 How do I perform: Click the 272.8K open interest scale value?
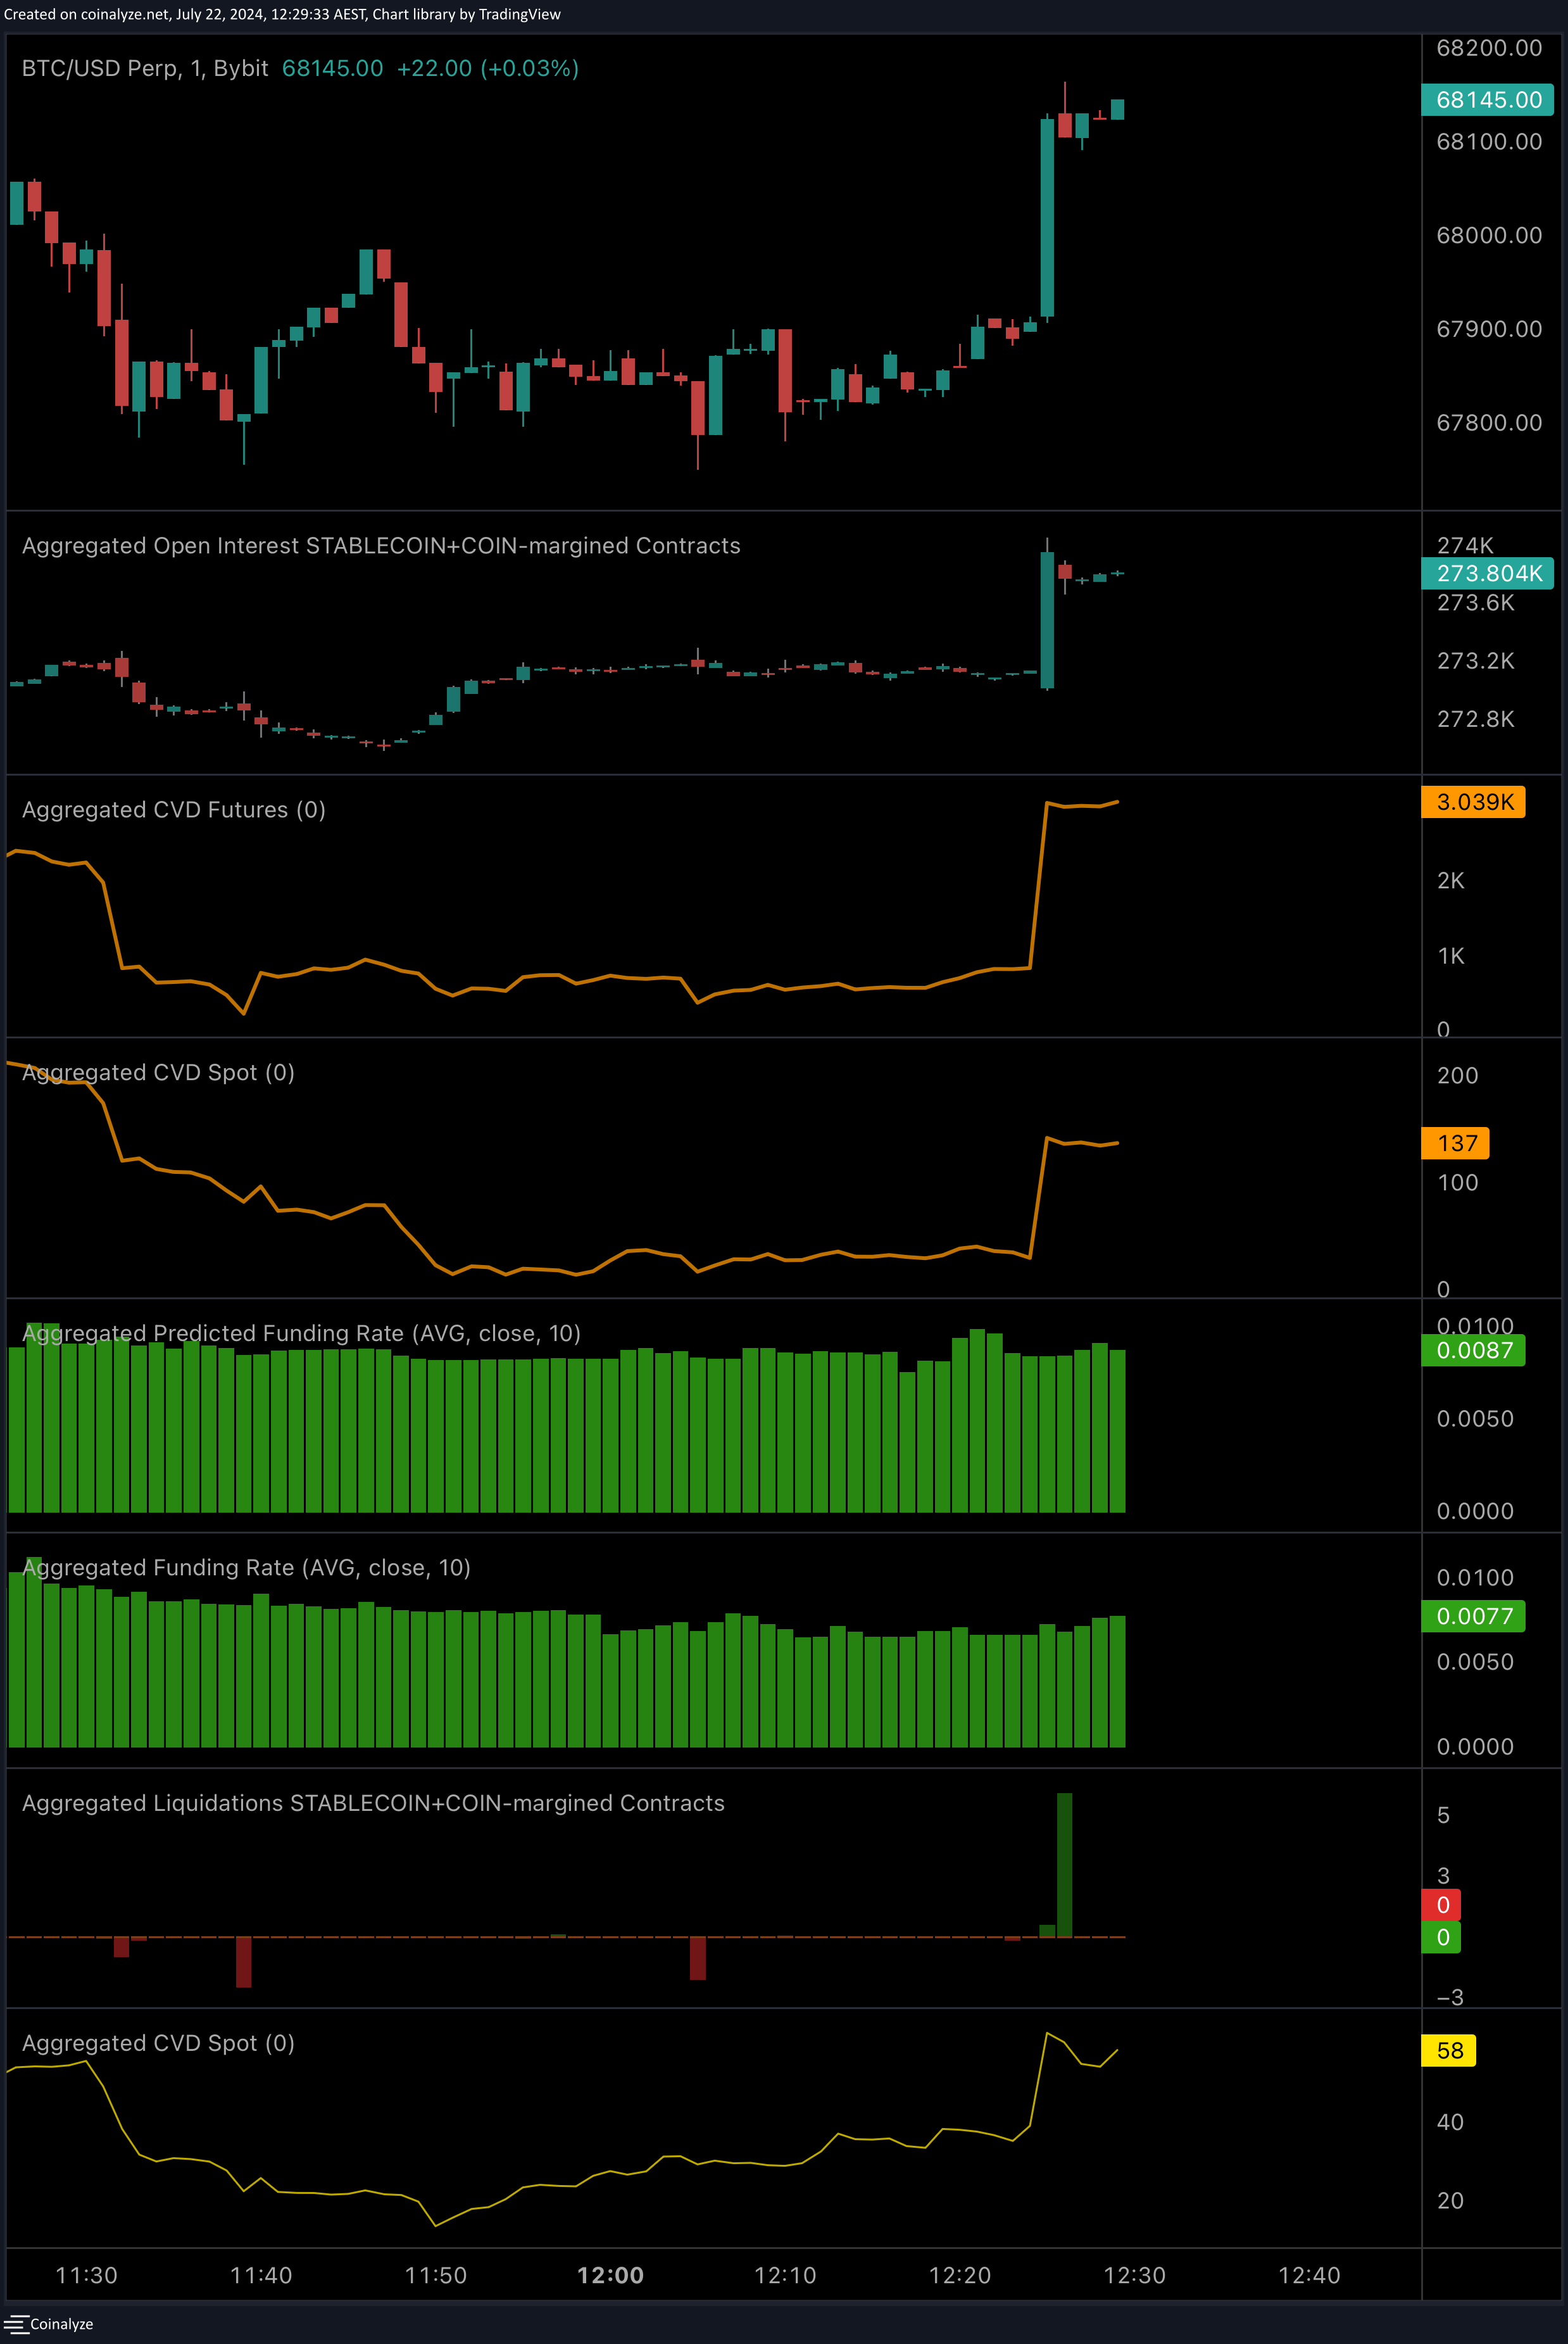point(1475,719)
